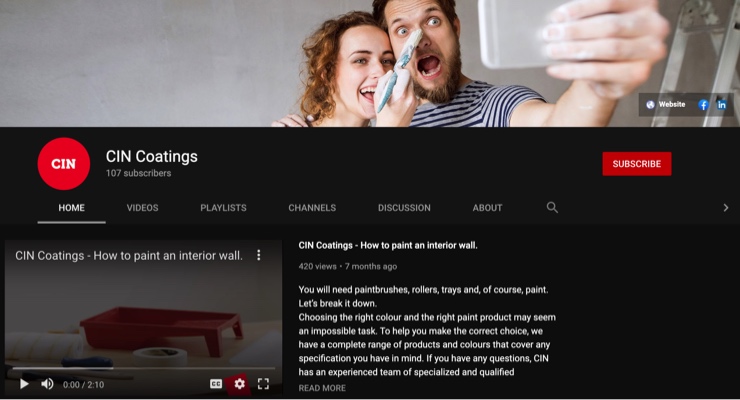Open the PLAYLISTS tab

pyautogui.click(x=223, y=208)
